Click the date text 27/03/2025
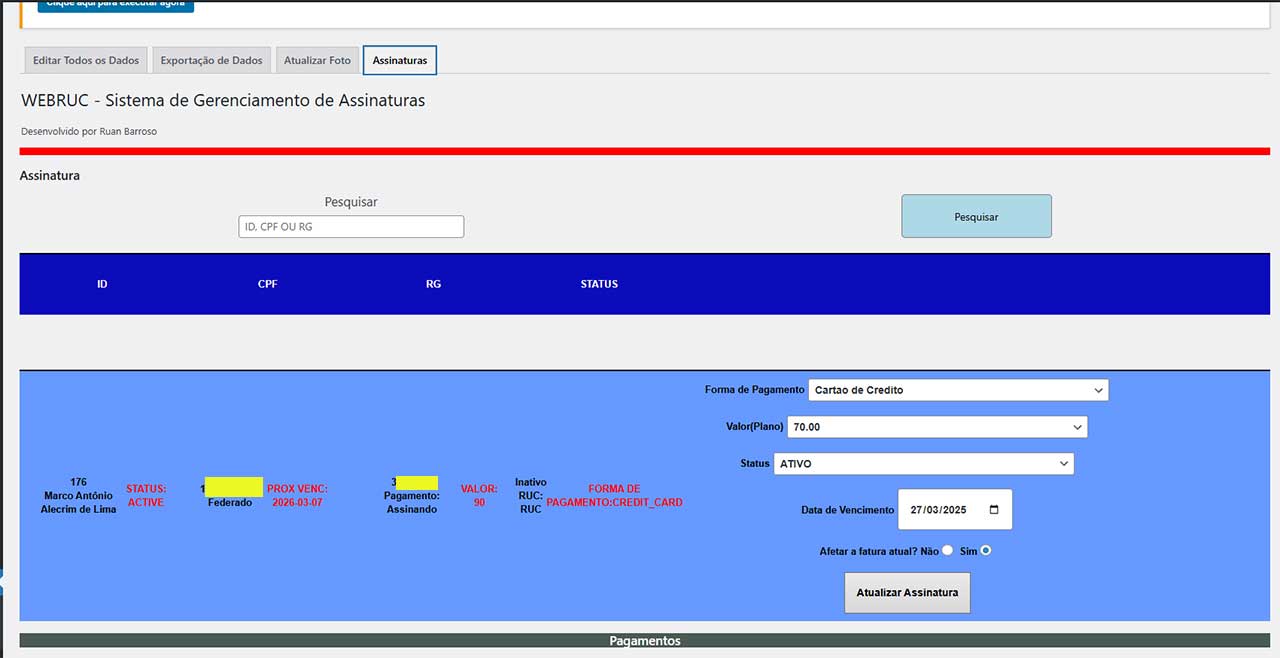This screenshot has width=1280, height=658. coord(940,510)
